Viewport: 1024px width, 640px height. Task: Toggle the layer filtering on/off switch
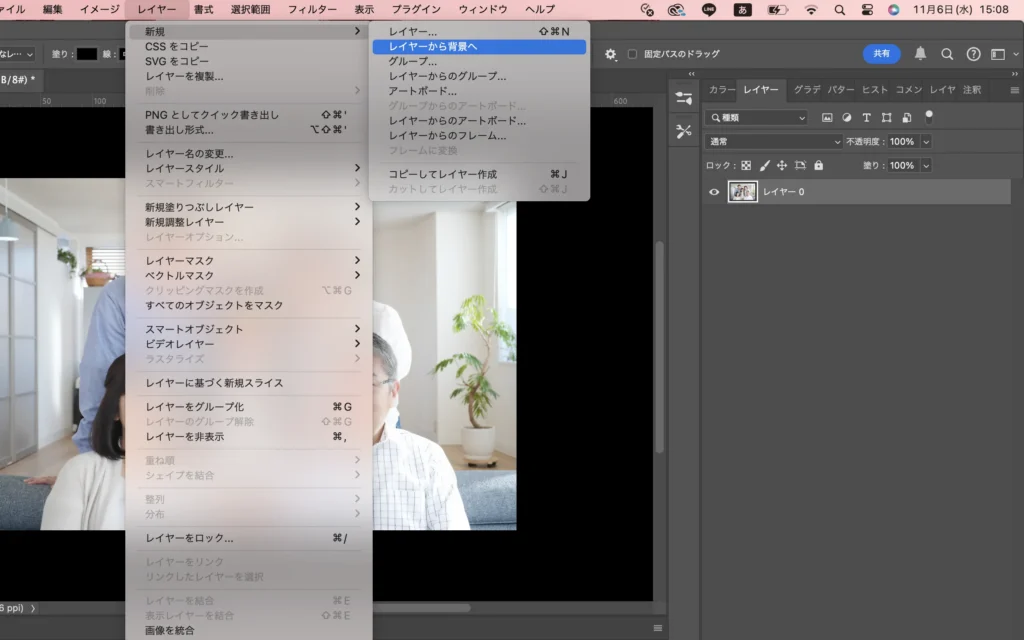click(929, 117)
